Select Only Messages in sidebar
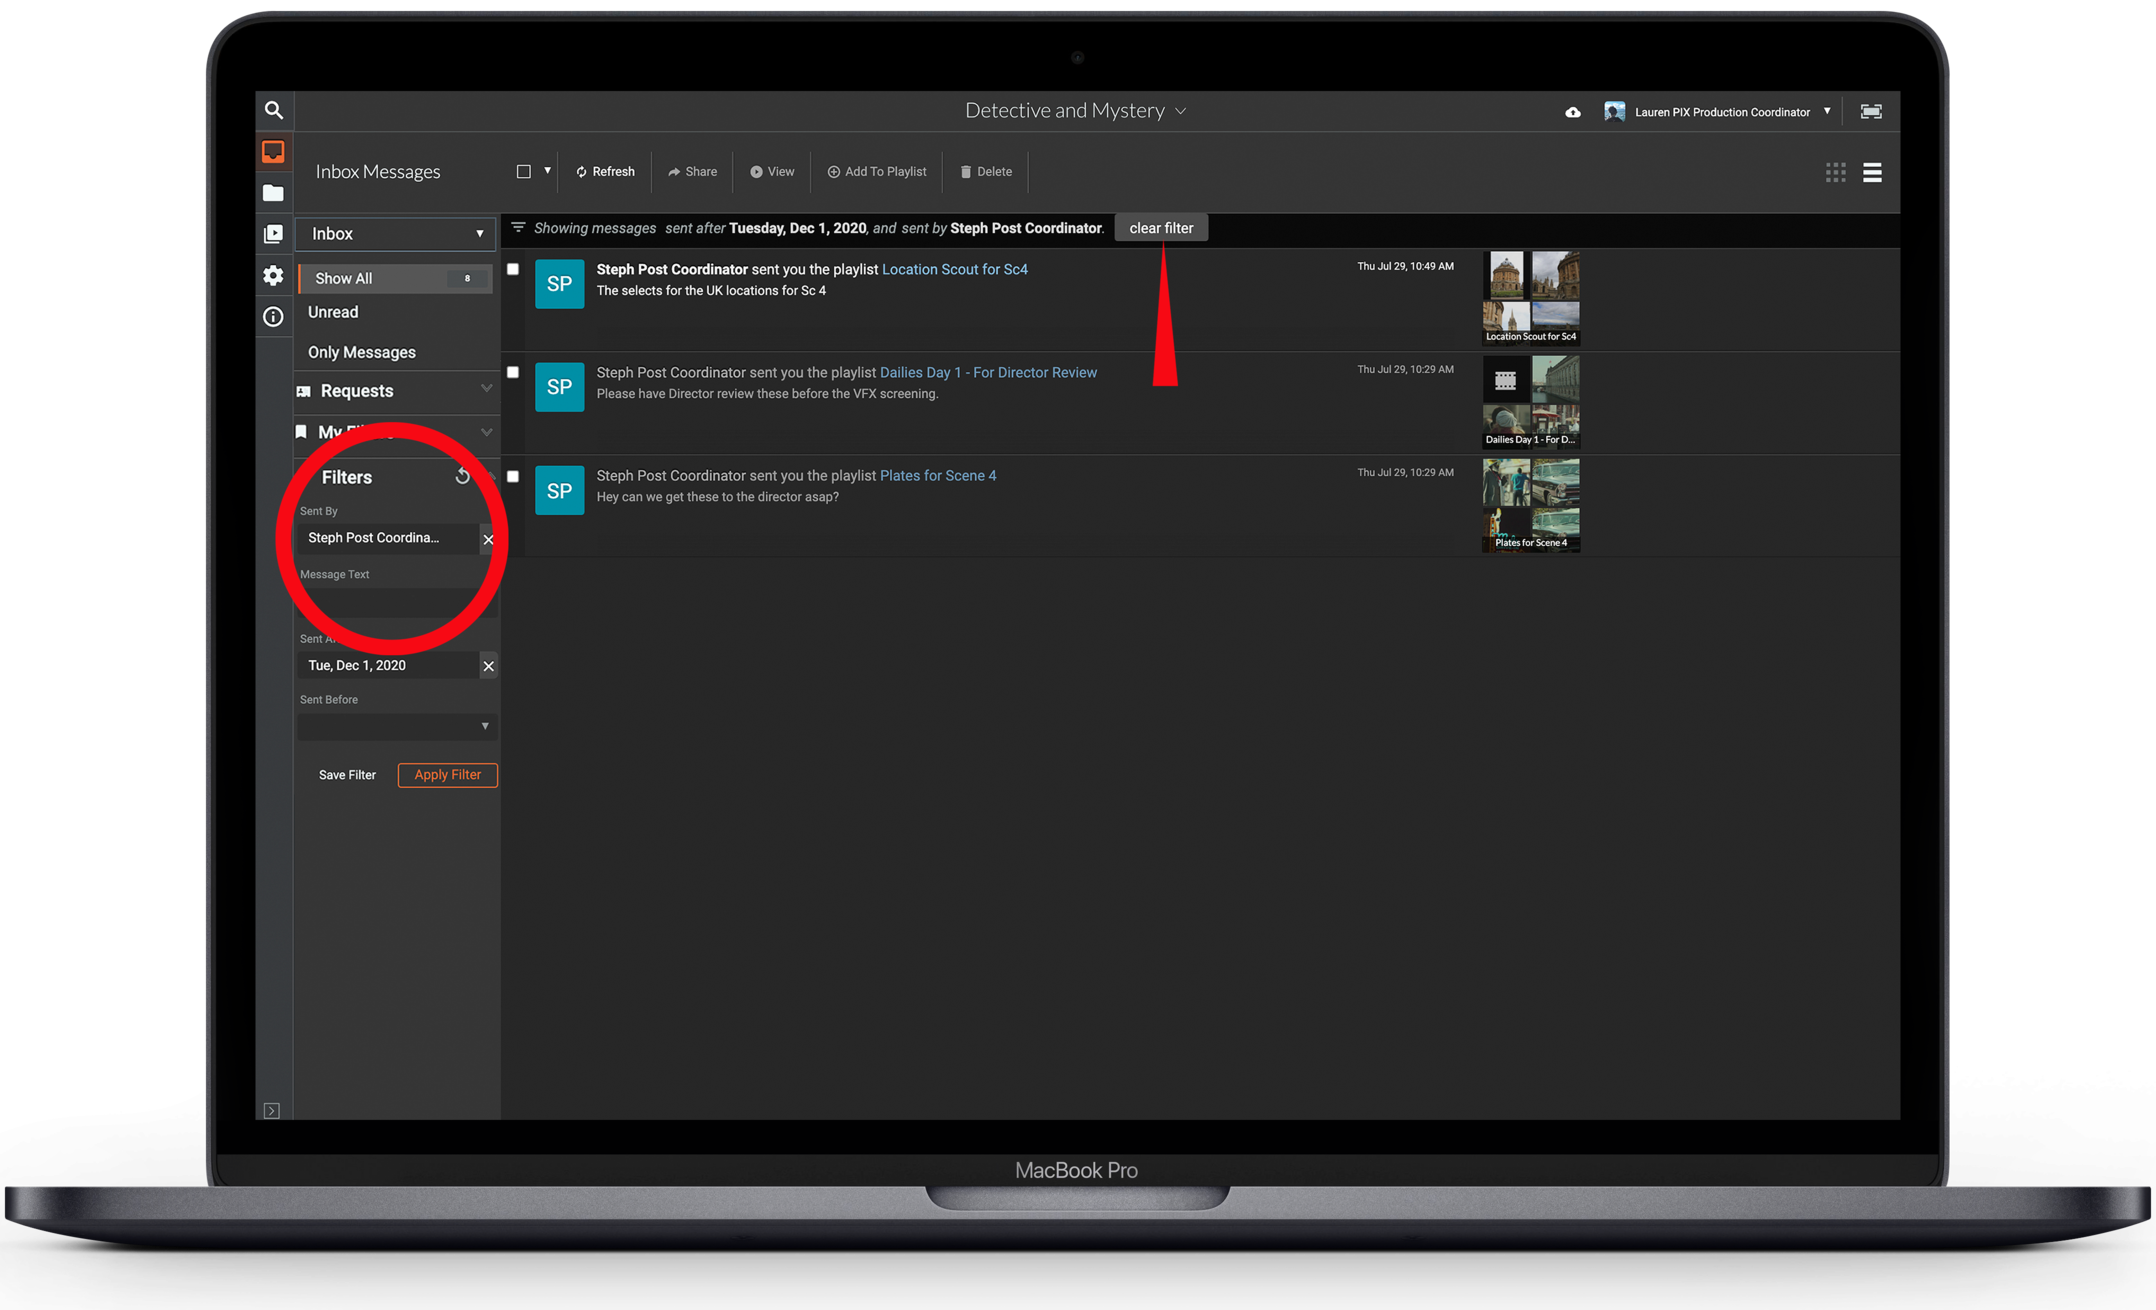 [x=362, y=352]
